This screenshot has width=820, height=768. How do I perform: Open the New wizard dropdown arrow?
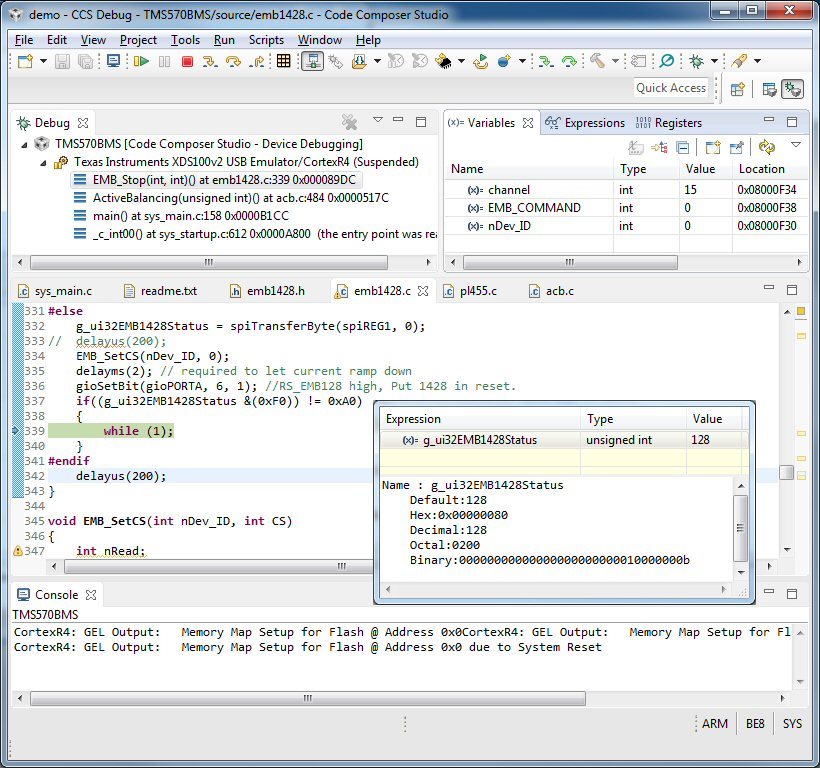pyautogui.click(x=43, y=61)
